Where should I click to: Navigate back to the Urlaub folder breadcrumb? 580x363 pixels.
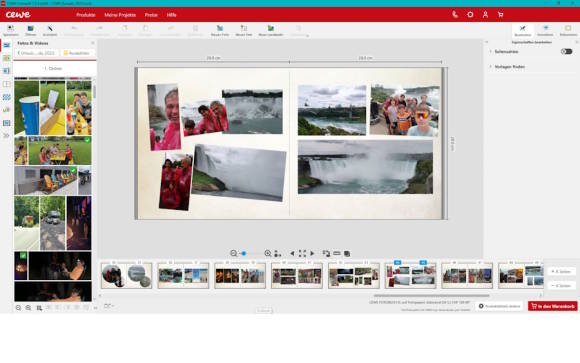36,53
